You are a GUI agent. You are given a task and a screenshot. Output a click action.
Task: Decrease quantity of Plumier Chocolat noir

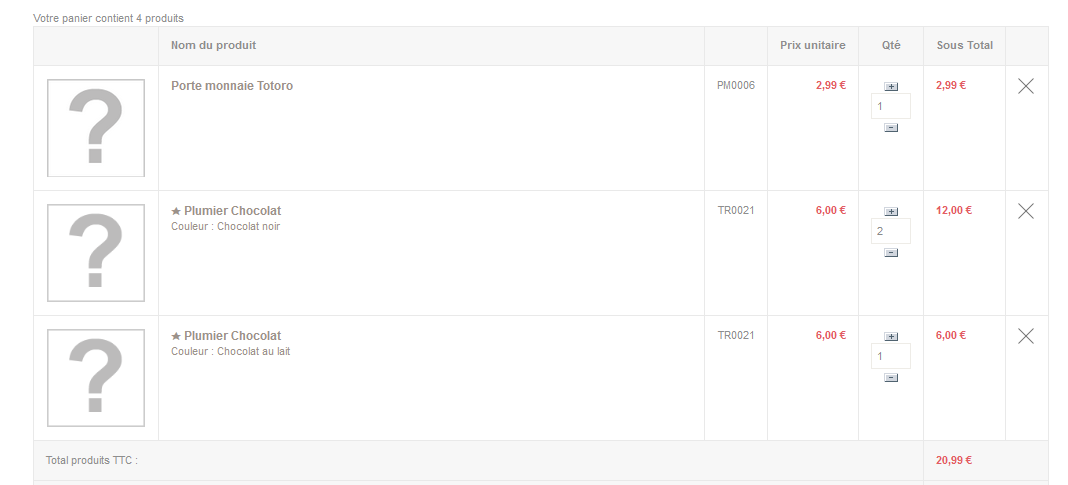click(891, 253)
